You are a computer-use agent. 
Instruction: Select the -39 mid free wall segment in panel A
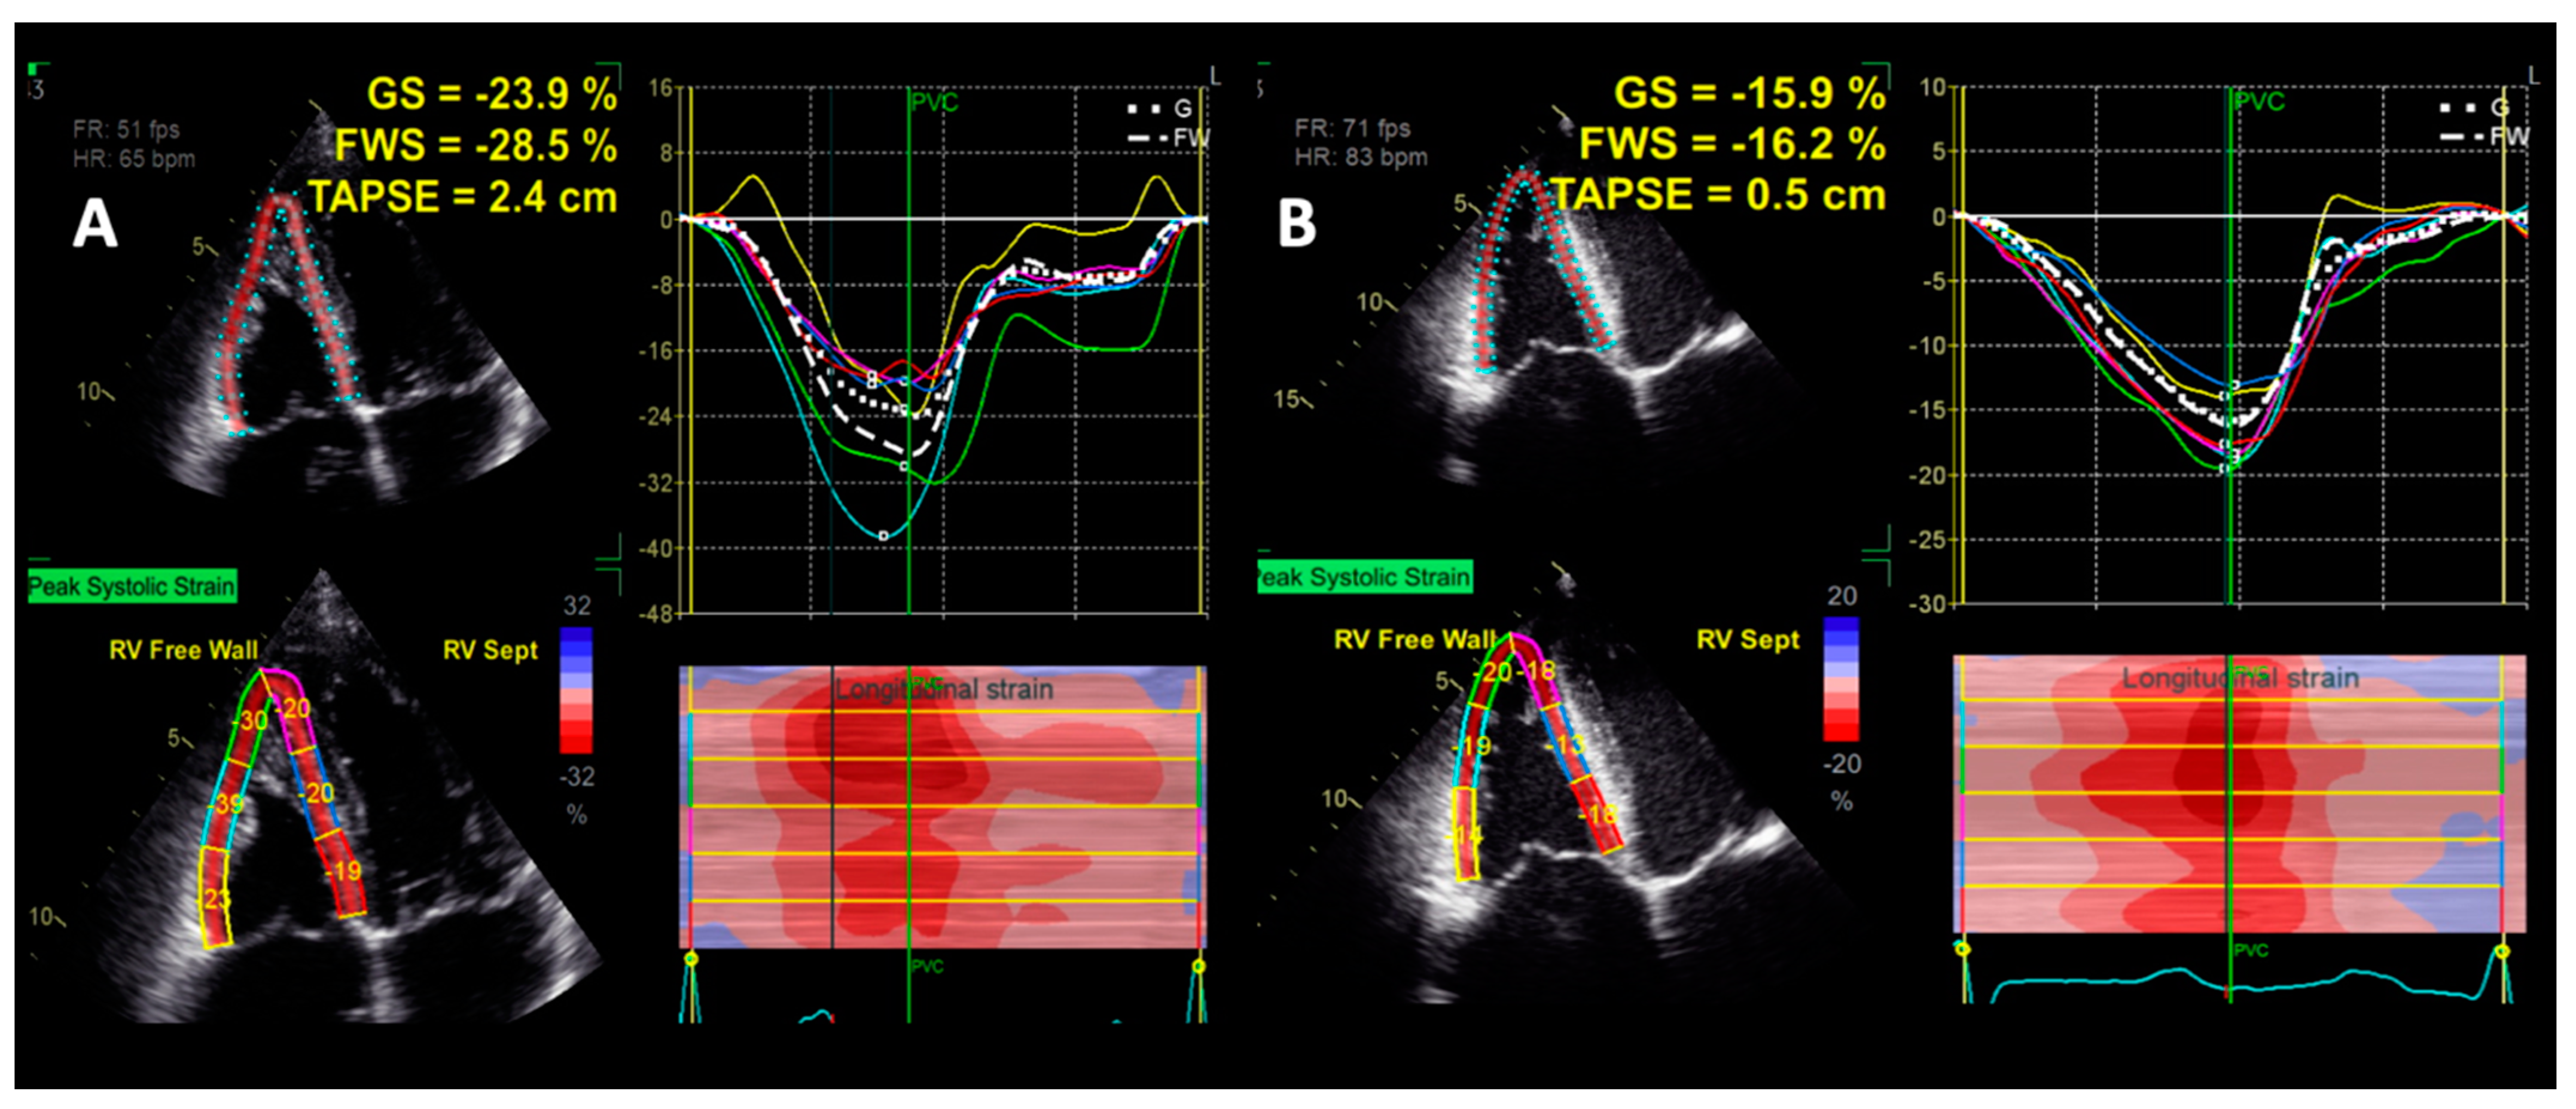click(x=228, y=804)
